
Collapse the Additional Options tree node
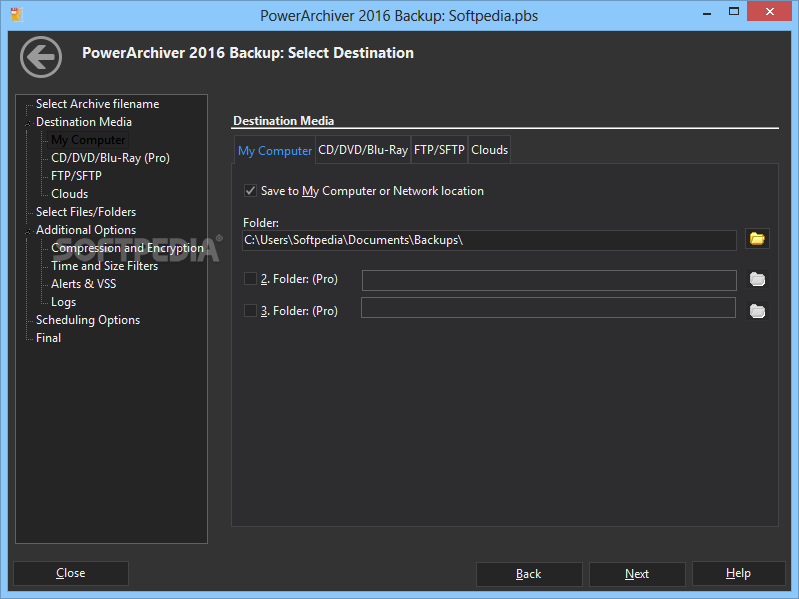click(x=28, y=231)
